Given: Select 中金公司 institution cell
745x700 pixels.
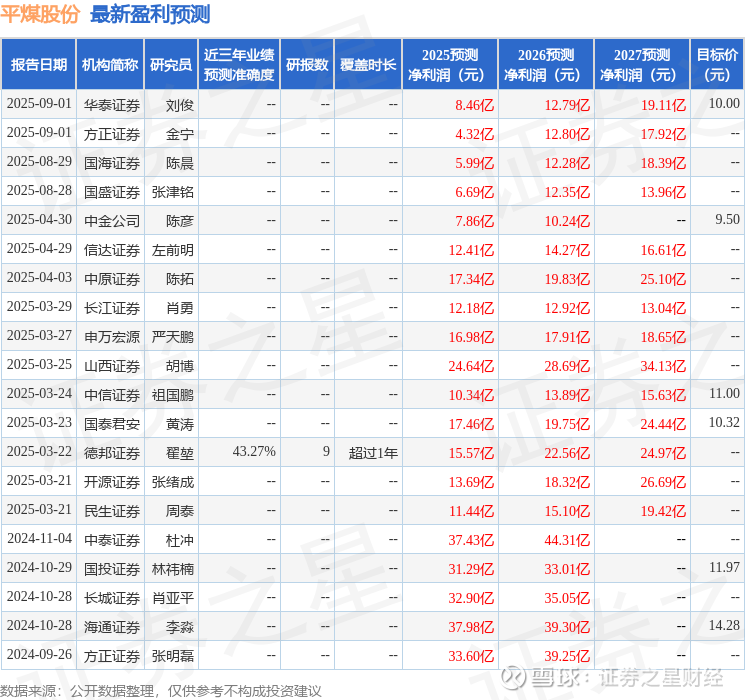Looking at the screenshot, I should [112, 221].
